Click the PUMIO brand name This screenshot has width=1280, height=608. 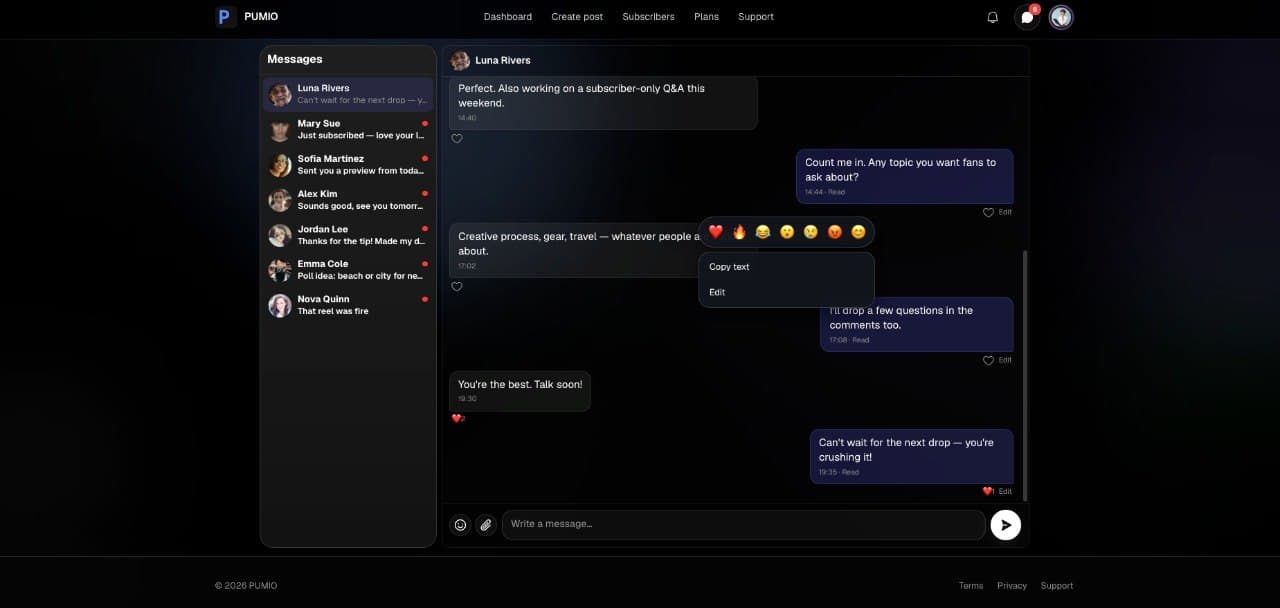tap(261, 16)
